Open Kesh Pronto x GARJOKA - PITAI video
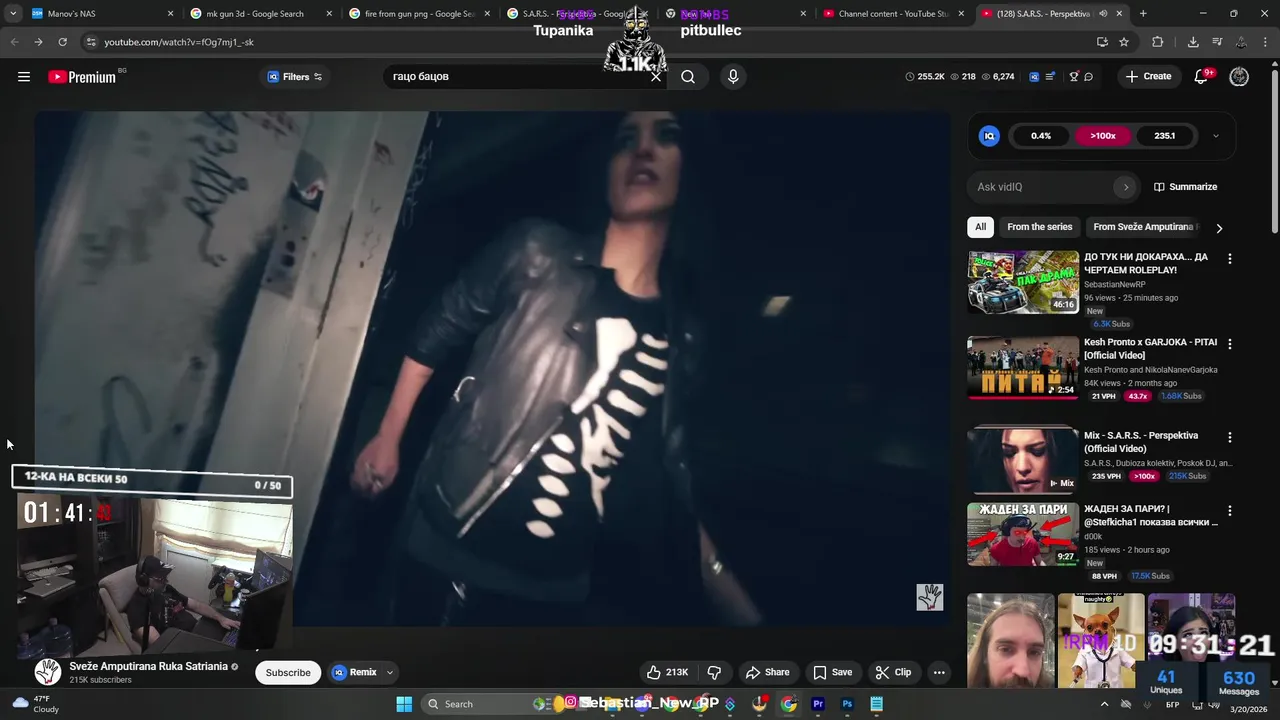This screenshot has height=720, width=1280. click(1023, 368)
